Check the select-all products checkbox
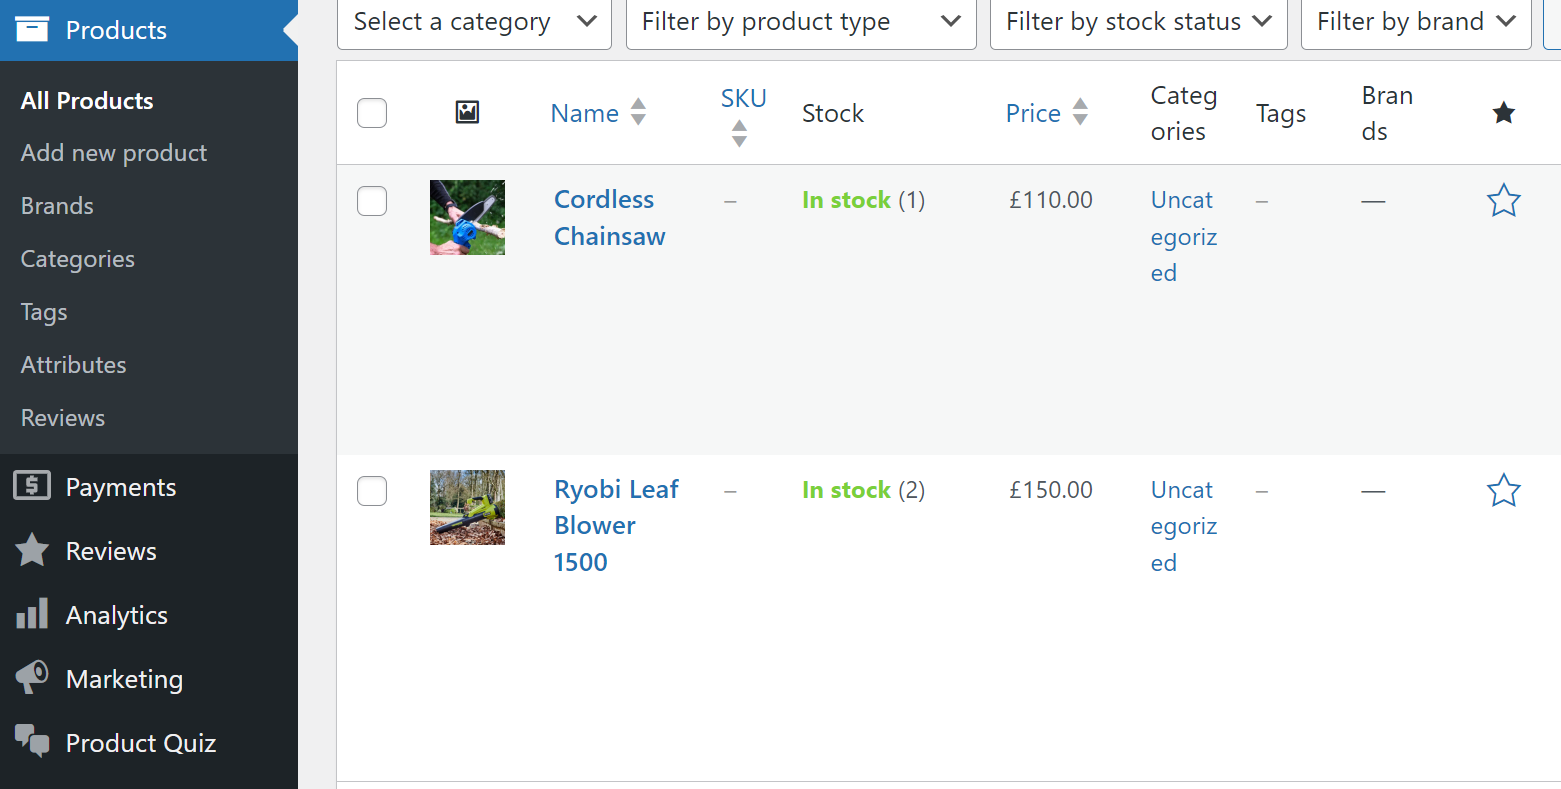The width and height of the screenshot is (1561, 789). tap(371, 113)
